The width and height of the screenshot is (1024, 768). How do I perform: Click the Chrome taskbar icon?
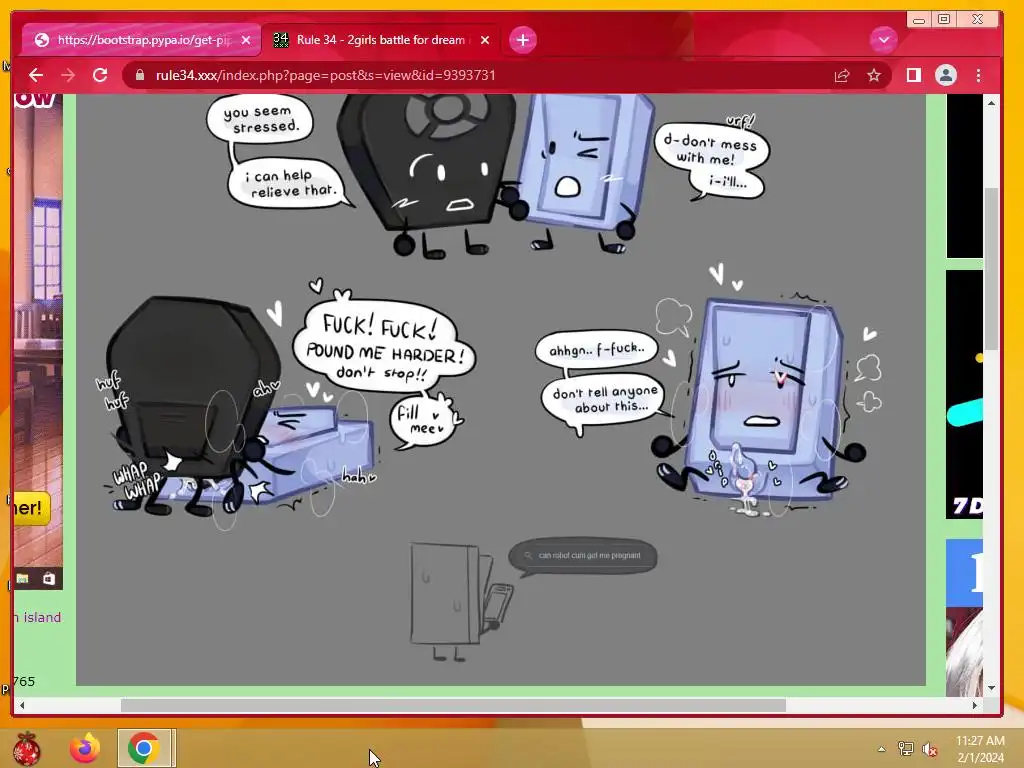pos(144,748)
